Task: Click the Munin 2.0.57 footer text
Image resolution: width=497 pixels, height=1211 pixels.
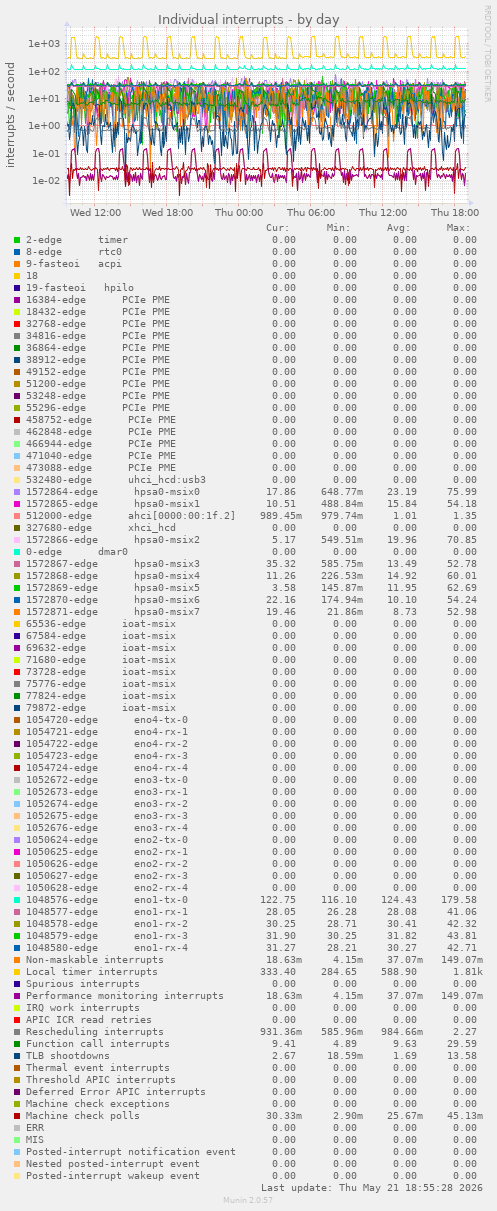Action: point(248,1200)
